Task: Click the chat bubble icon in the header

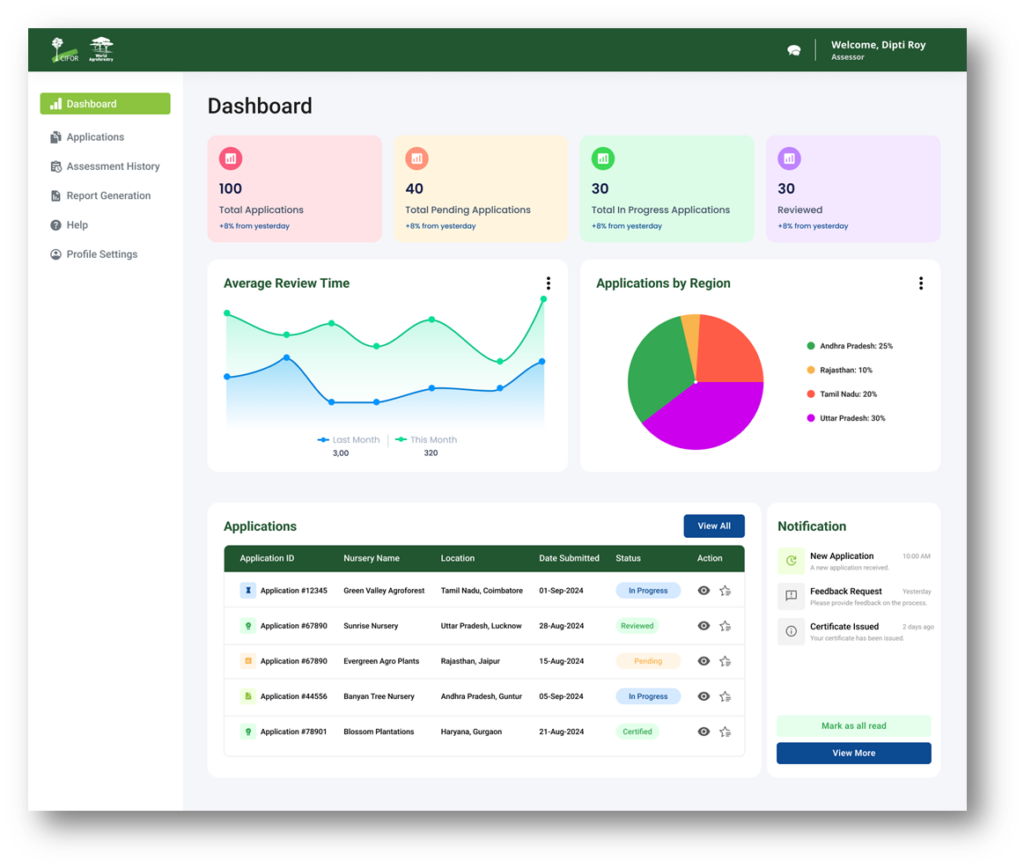Action: click(x=793, y=49)
